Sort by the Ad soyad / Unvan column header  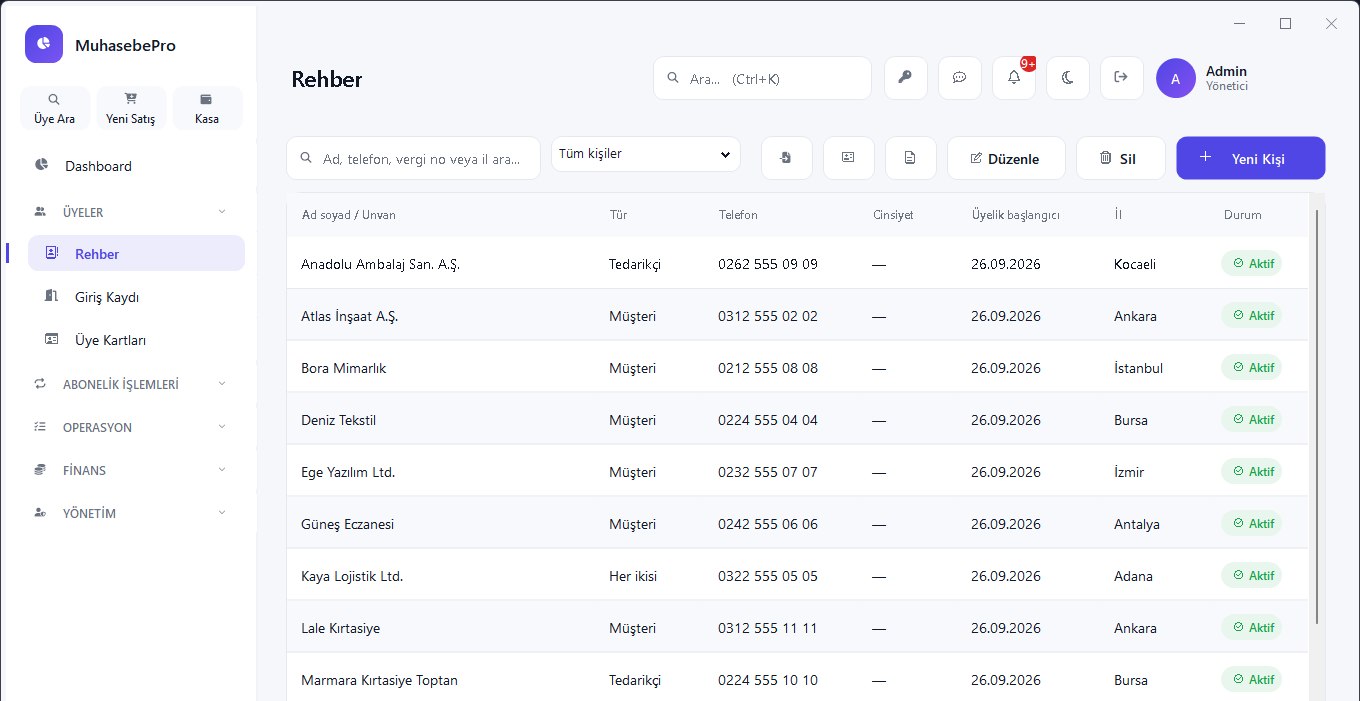click(x=349, y=215)
